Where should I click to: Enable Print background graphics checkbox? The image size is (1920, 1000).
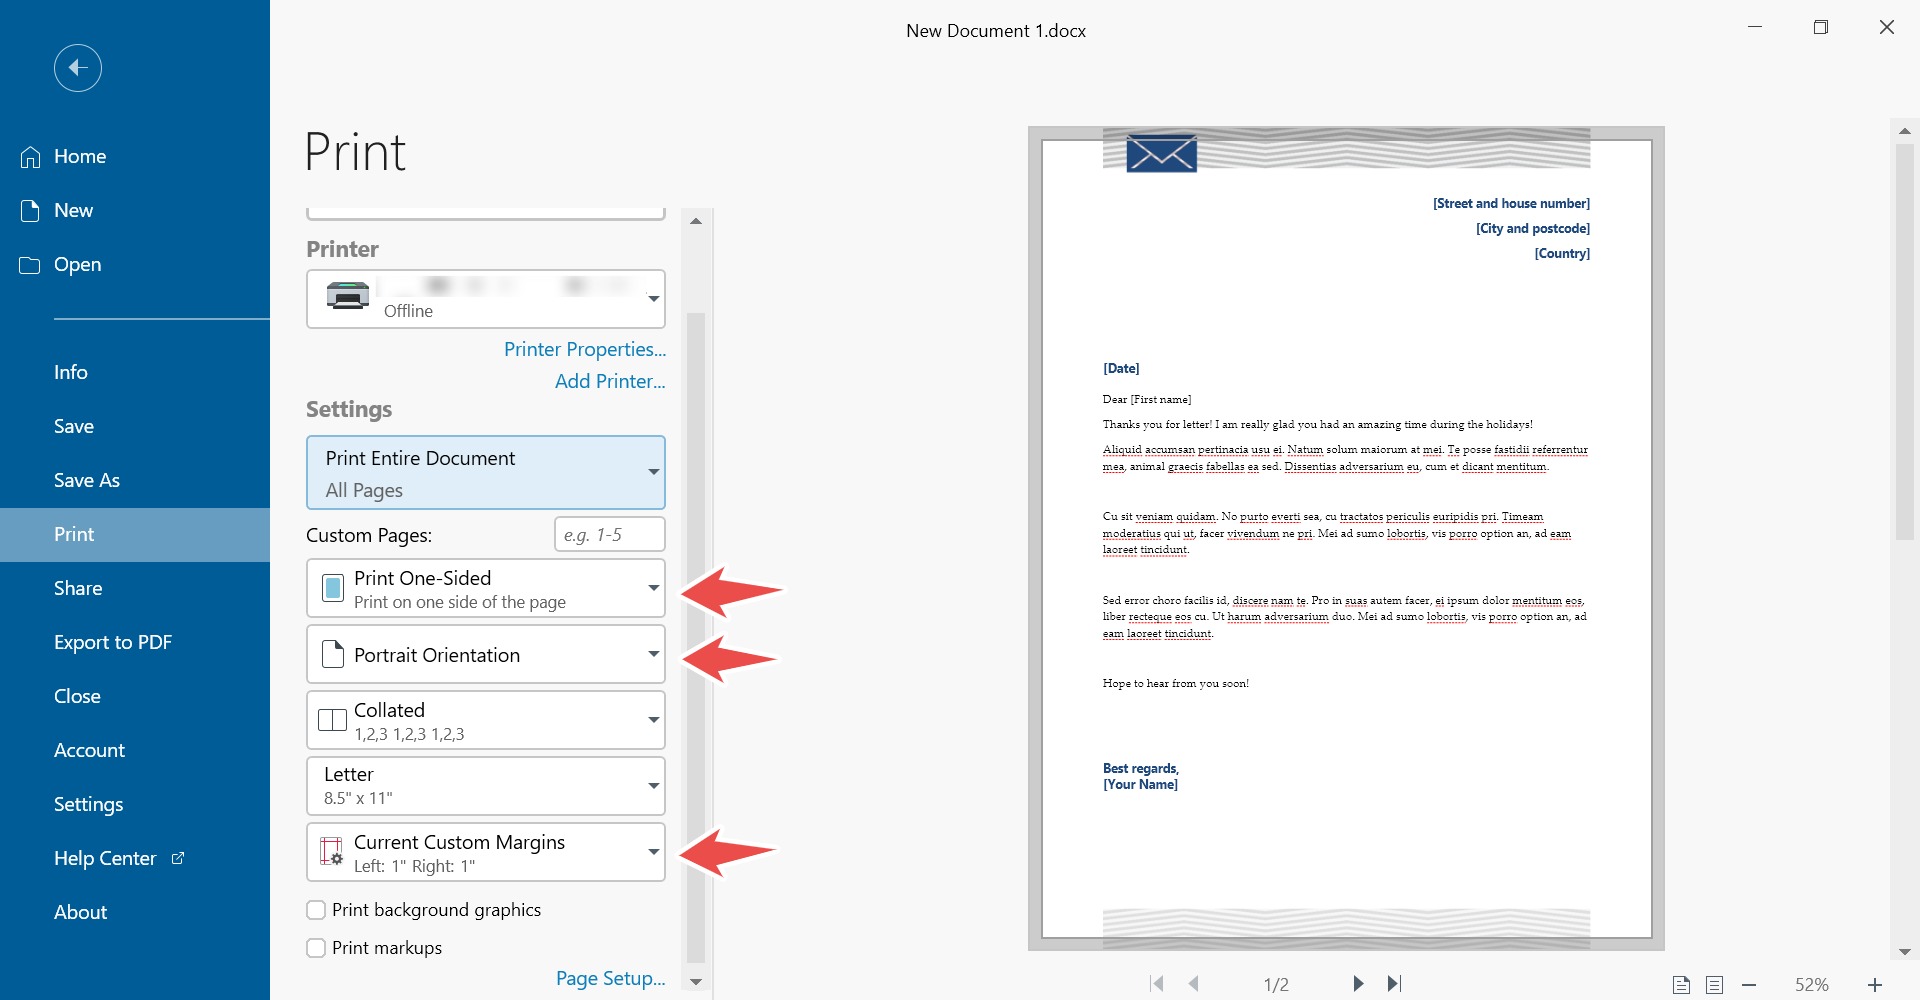click(316, 910)
